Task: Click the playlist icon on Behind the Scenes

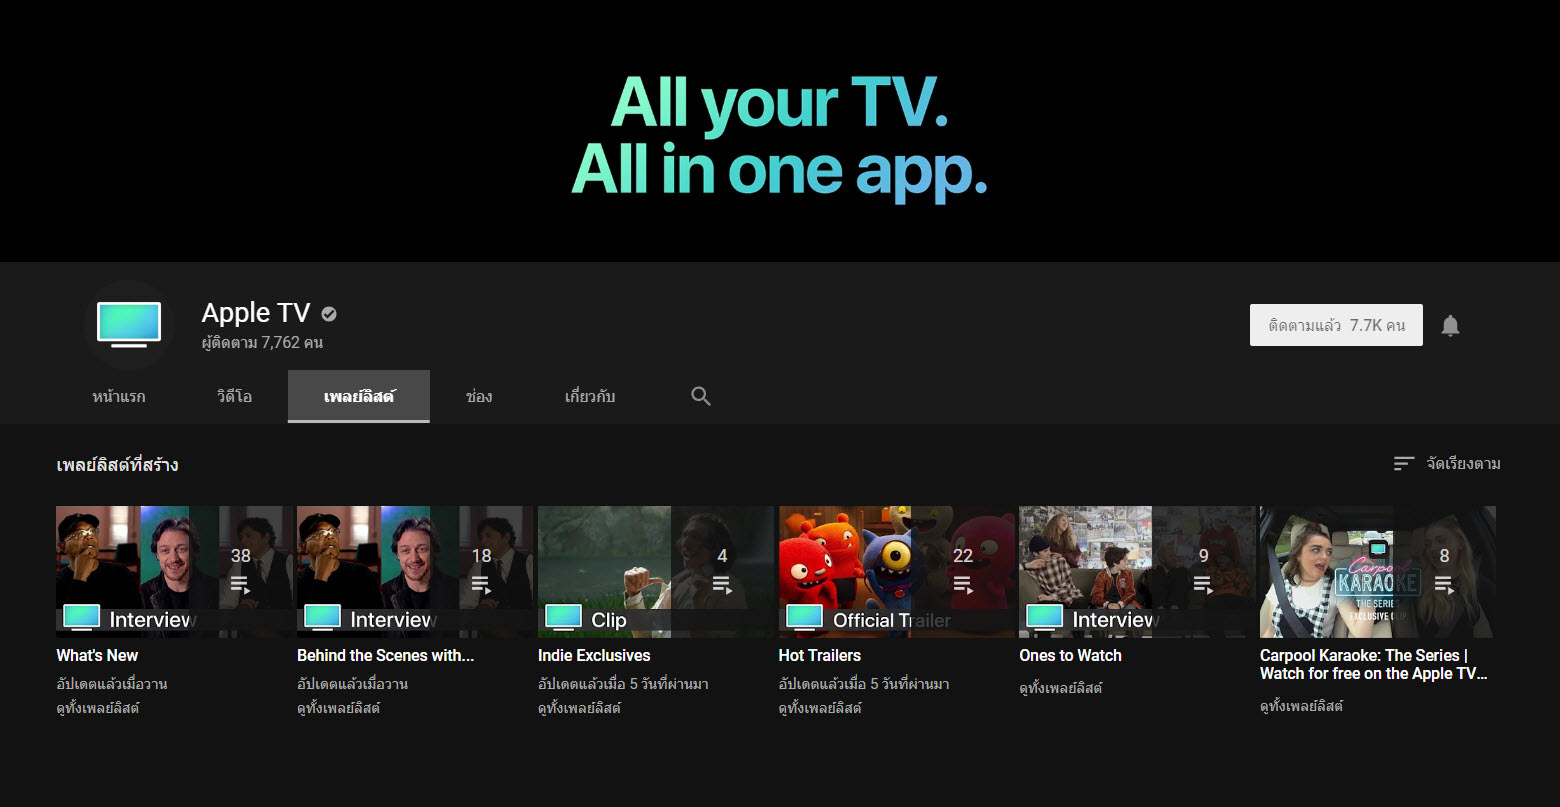Action: point(481,583)
